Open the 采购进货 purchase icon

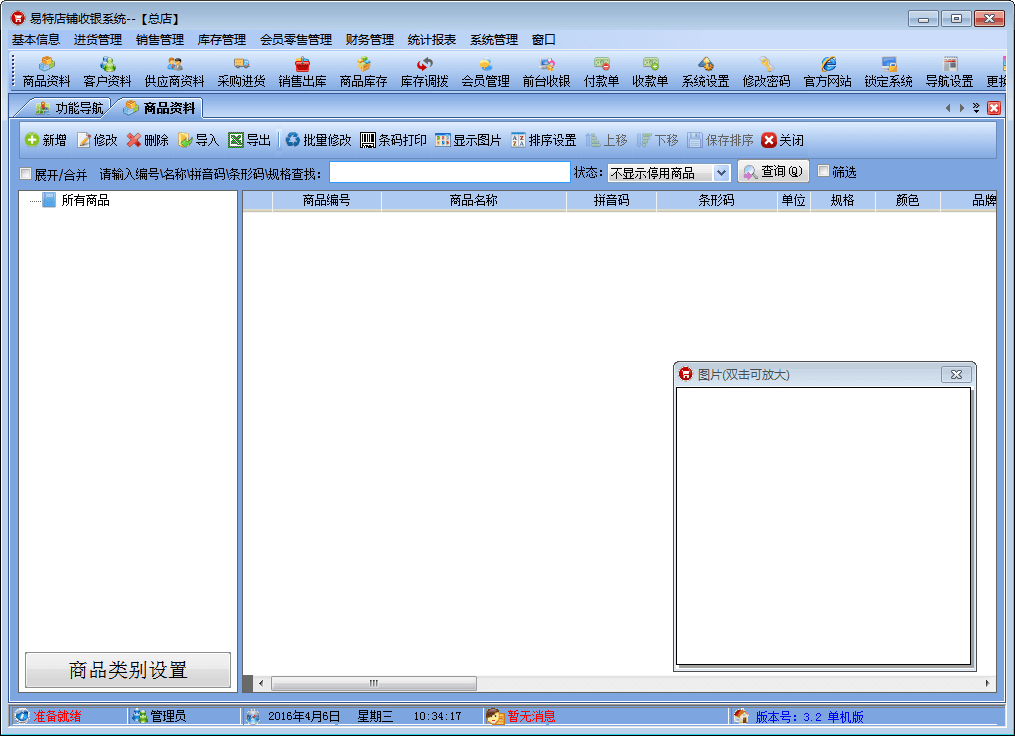click(x=241, y=72)
